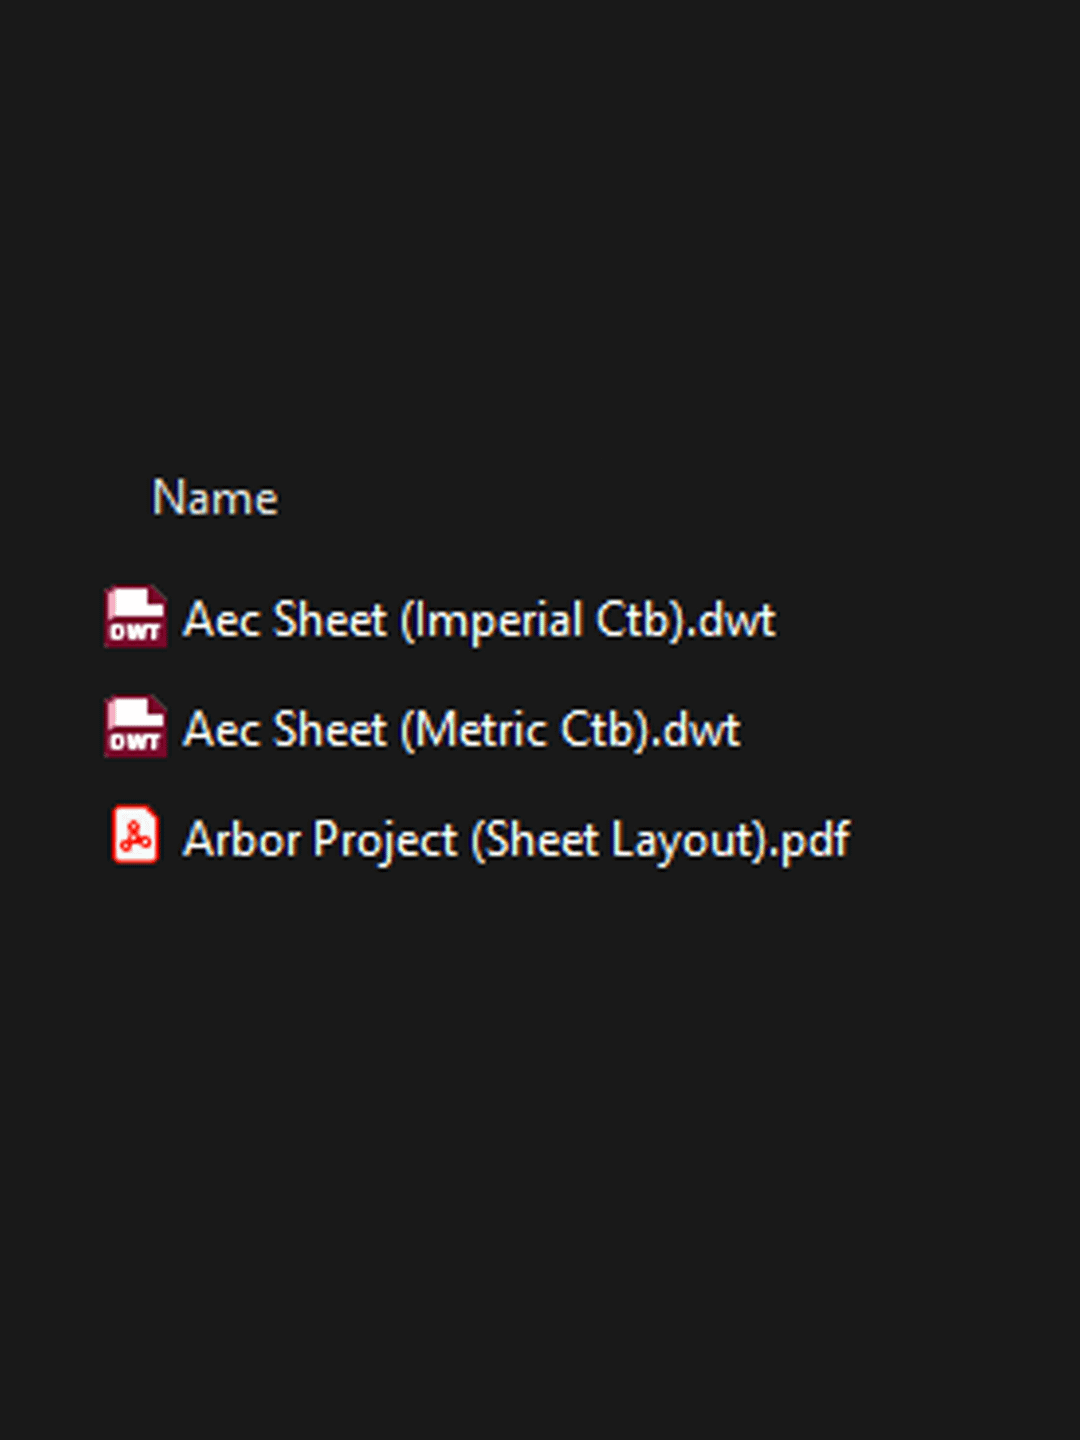Click the ".dwt" extension of the Imperial file

pos(737,620)
